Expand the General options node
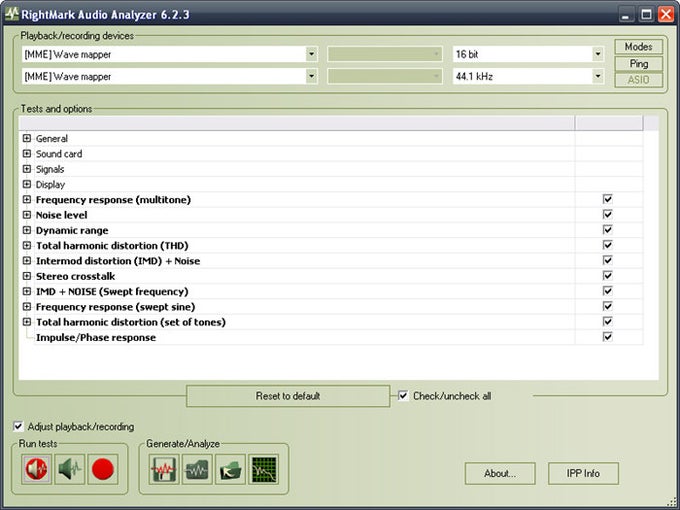Image resolution: width=680 pixels, height=510 pixels. click(27, 138)
